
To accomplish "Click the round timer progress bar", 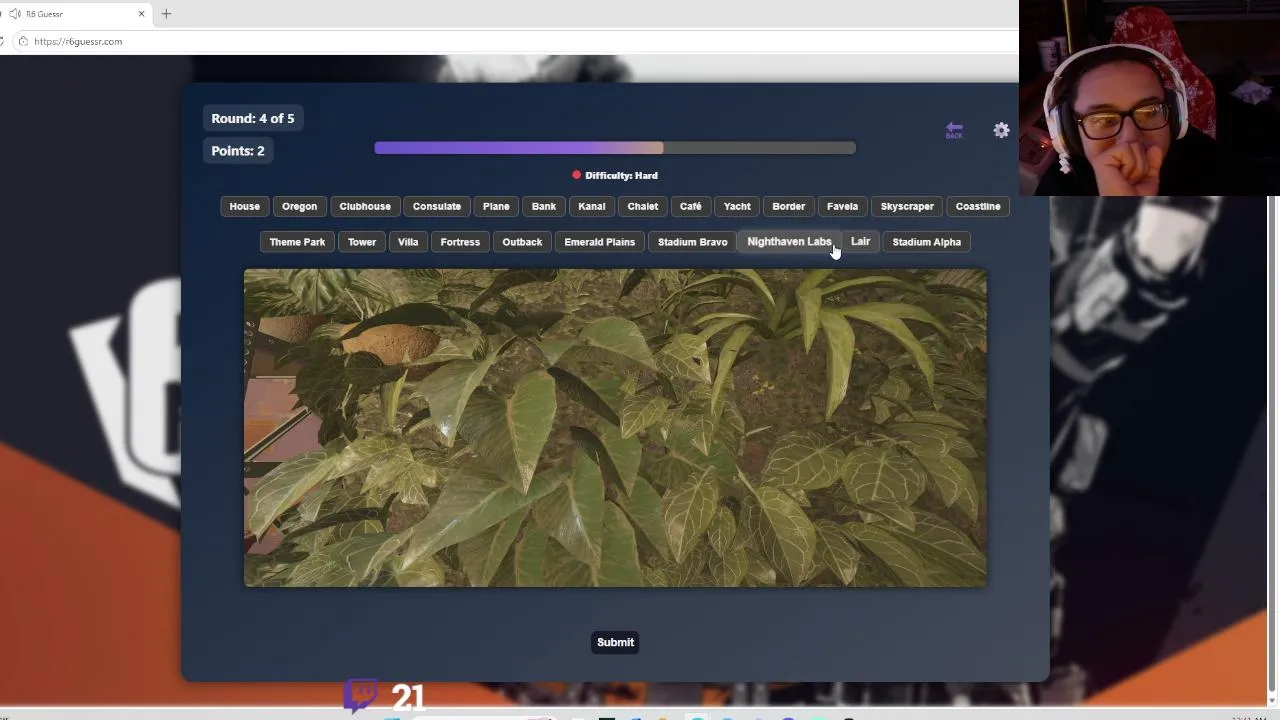I will [615, 148].
